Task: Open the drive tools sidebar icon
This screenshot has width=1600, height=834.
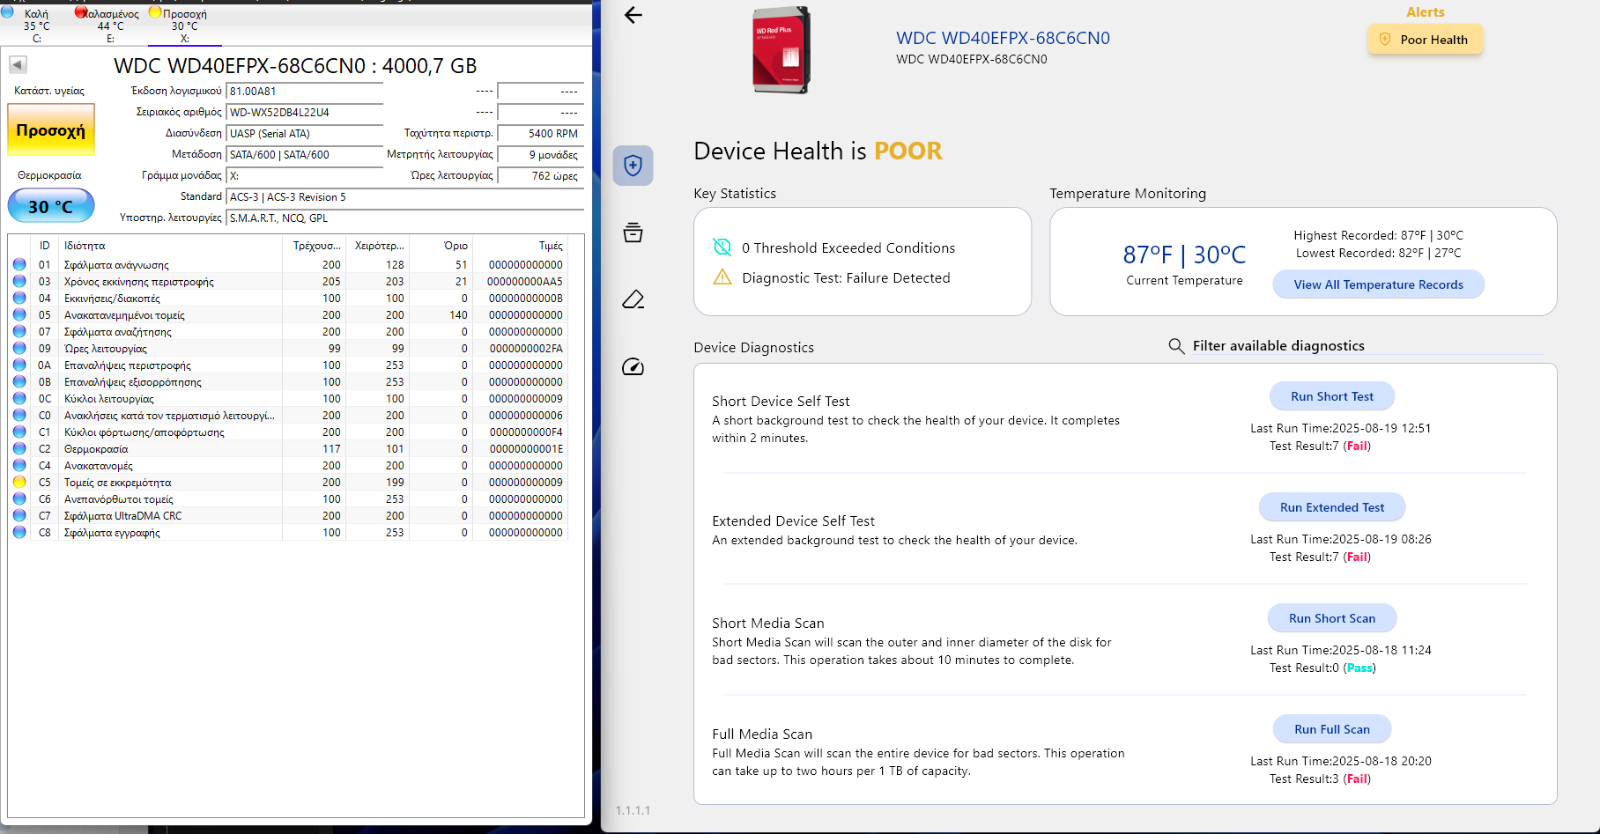Action: pos(633,233)
